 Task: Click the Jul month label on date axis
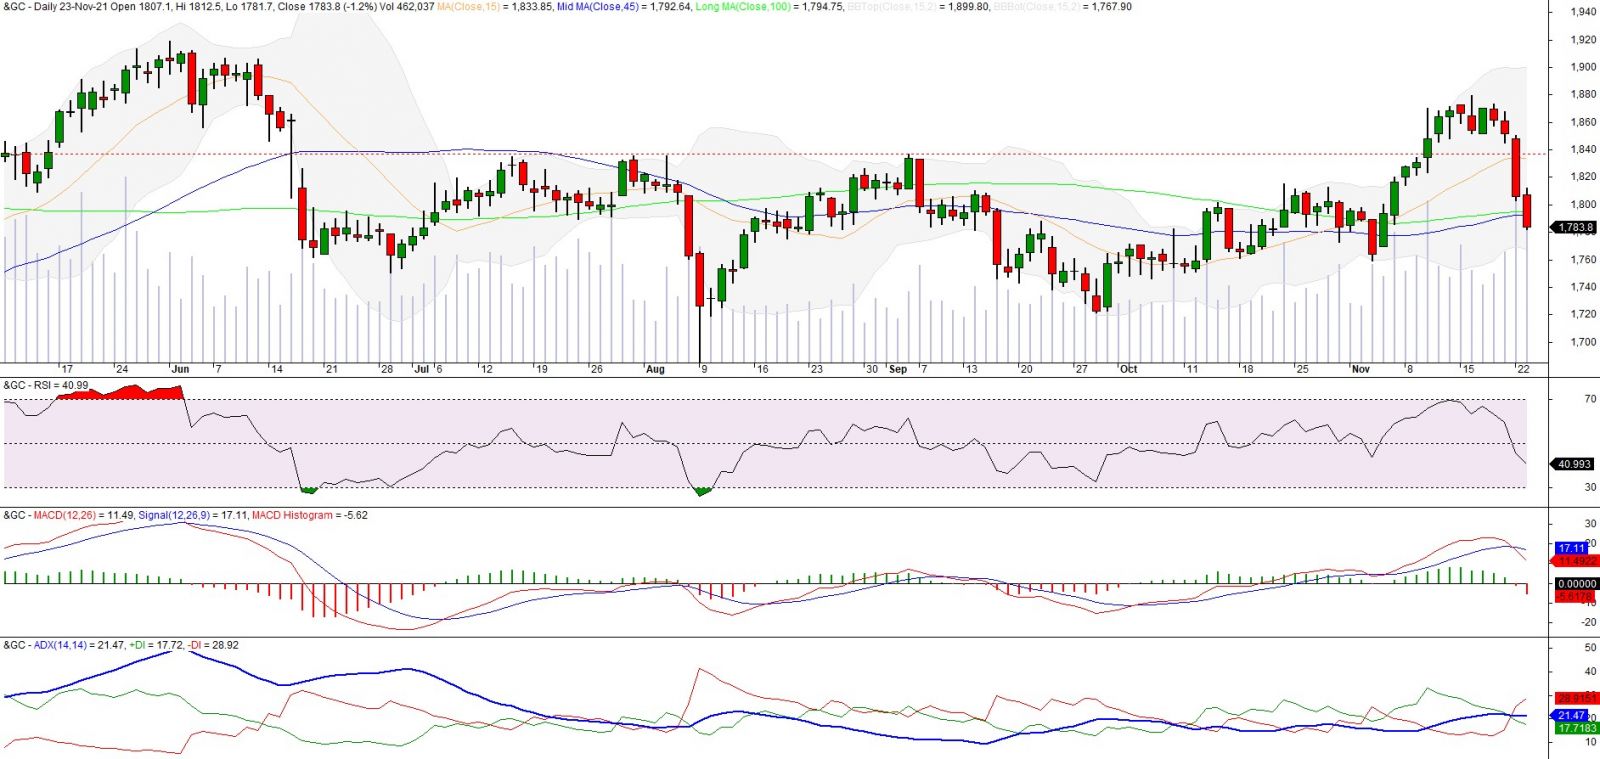point(422,369)
